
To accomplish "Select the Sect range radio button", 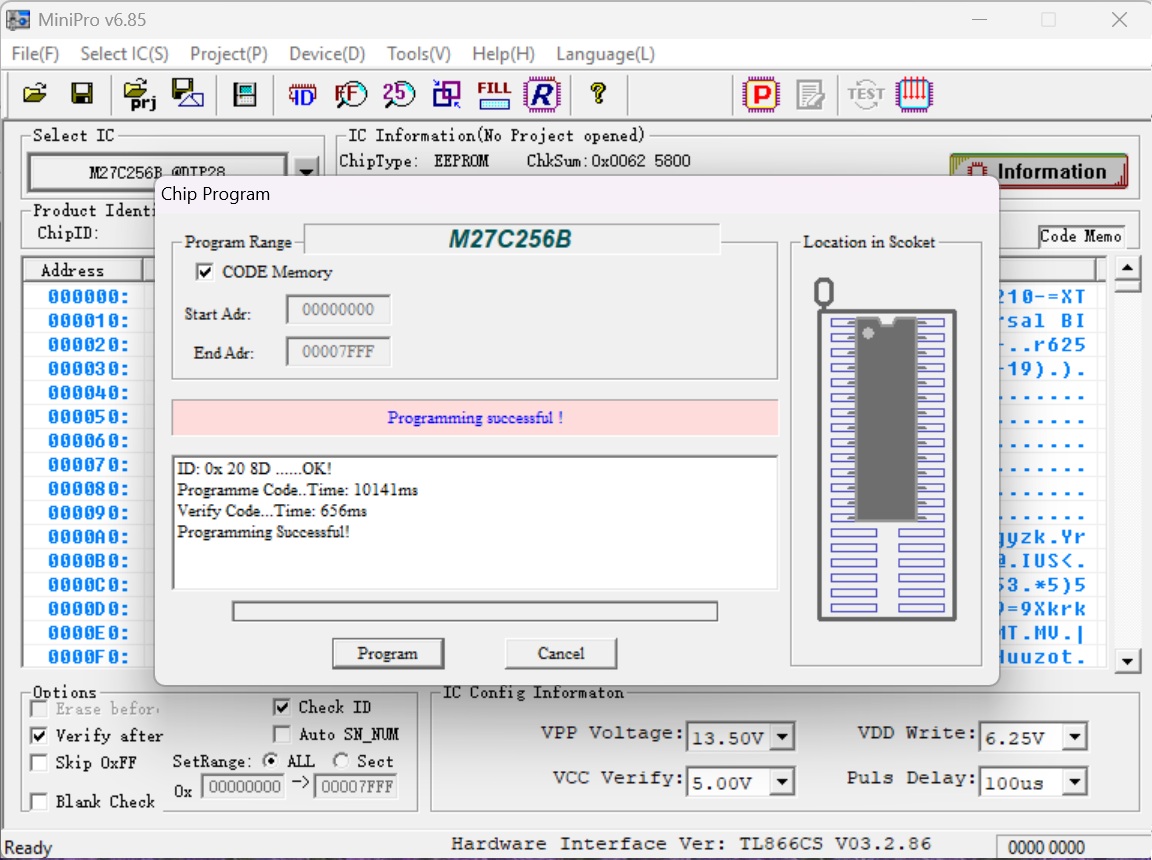I will (342, 761).
